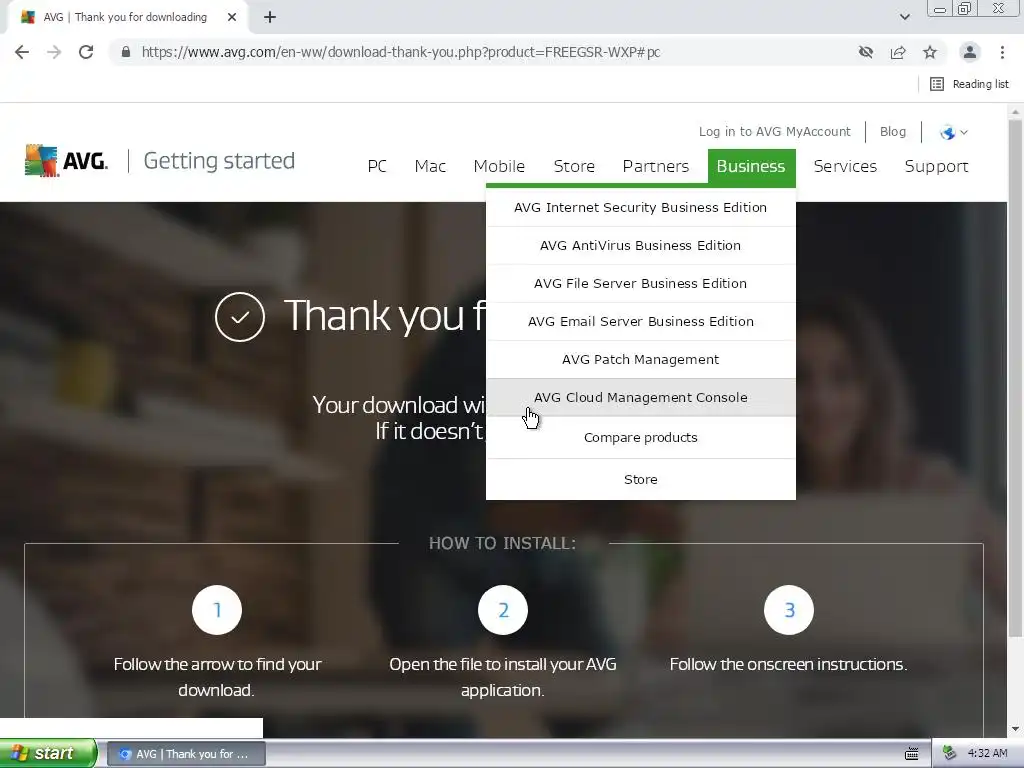Viewport: 1024px width, 768px height.
Task: Click the page vertical scrollbar
Action: pos(1015,377)
